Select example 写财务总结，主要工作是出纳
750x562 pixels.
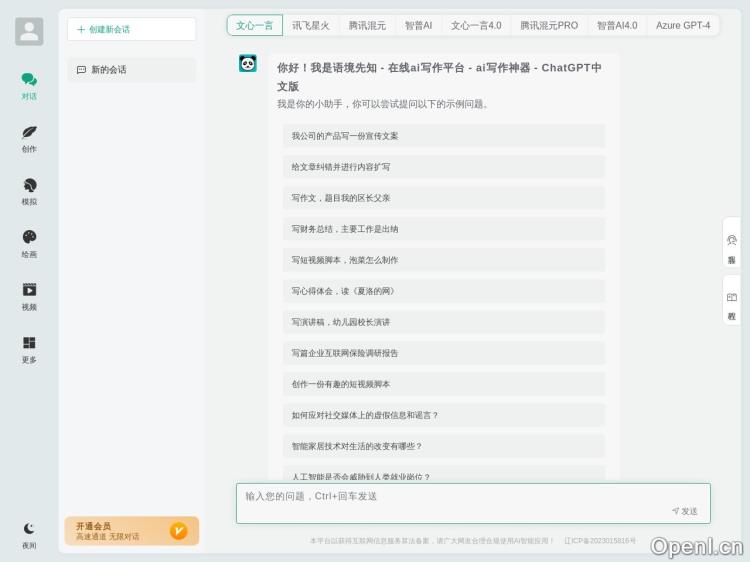click(444, 229)
